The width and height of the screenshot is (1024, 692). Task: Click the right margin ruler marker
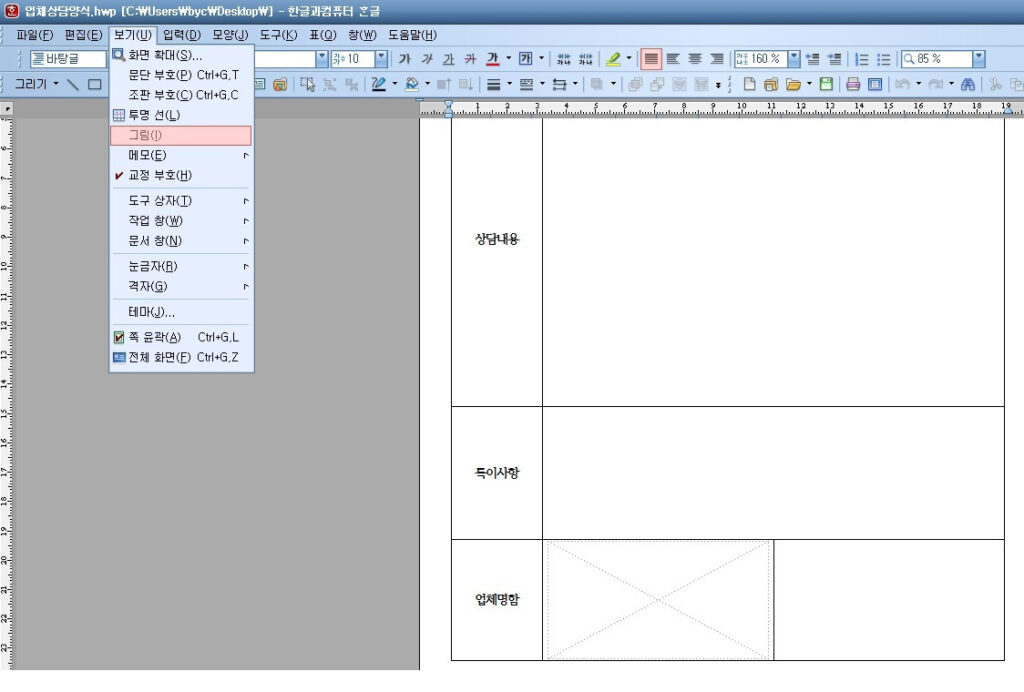[x=1008, y=110]
